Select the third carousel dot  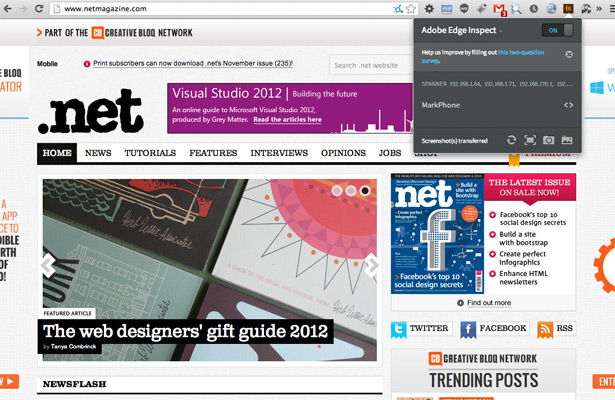[x=365, y=191]
